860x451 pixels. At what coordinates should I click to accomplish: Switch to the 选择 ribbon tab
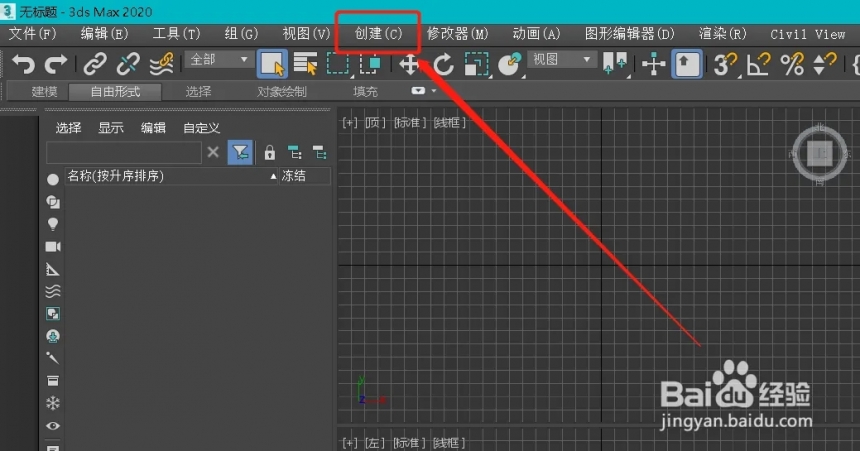click(x=198, y=92)
